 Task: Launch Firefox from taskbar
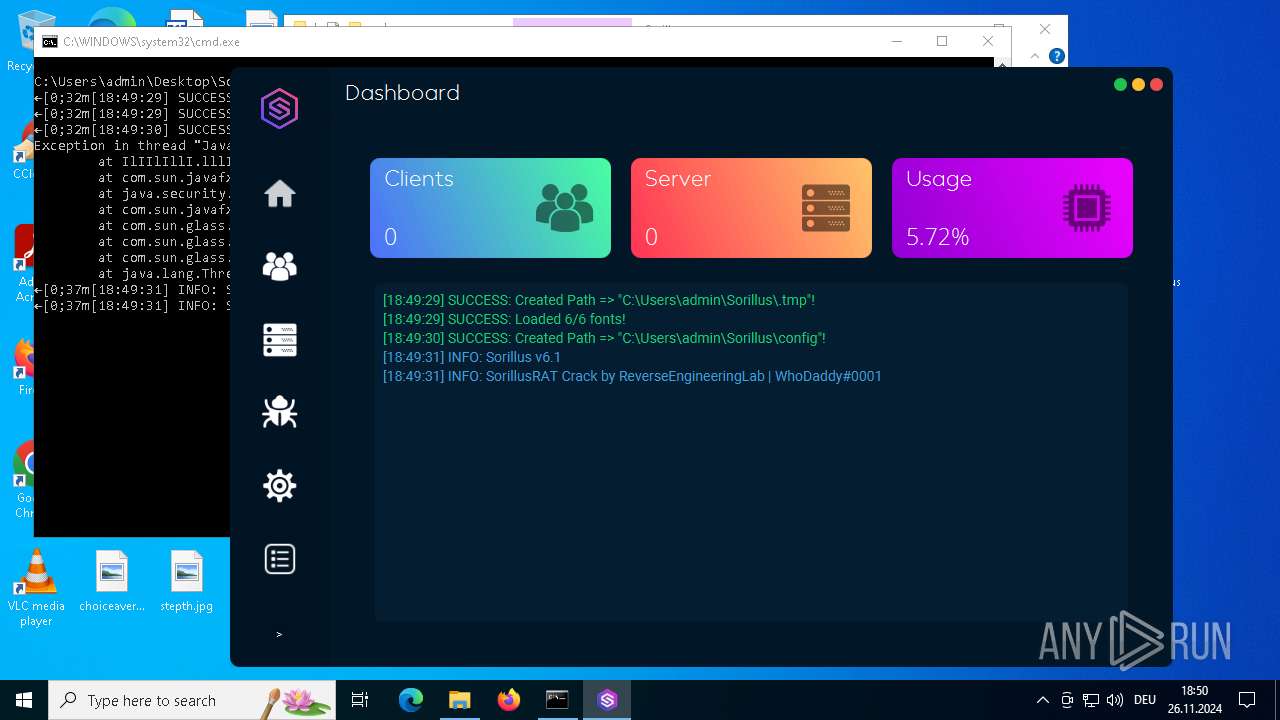pyautogui.click(x=508, y=700)
